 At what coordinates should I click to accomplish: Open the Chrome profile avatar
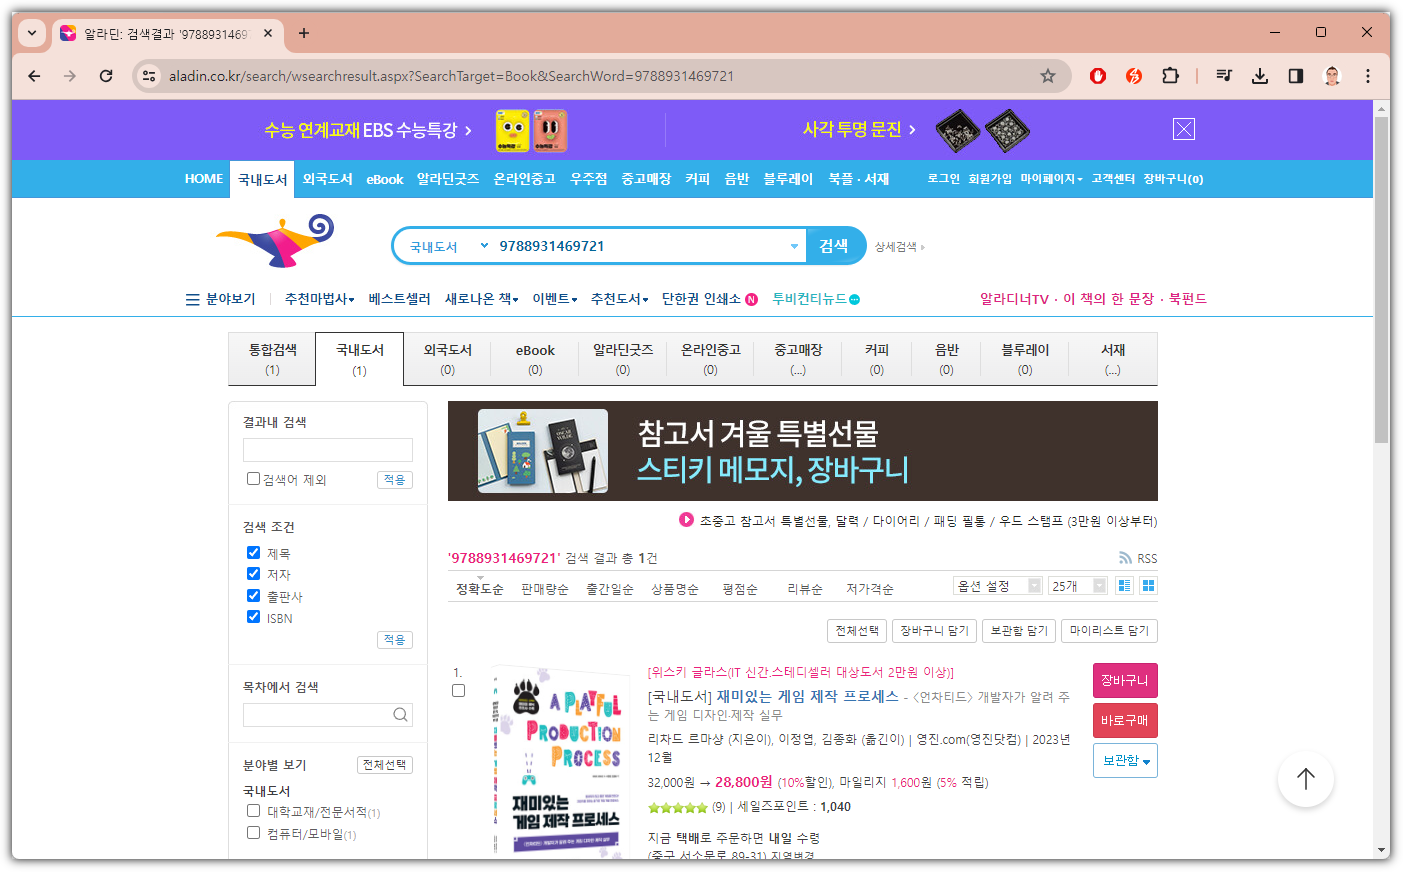pos(1332,76)
